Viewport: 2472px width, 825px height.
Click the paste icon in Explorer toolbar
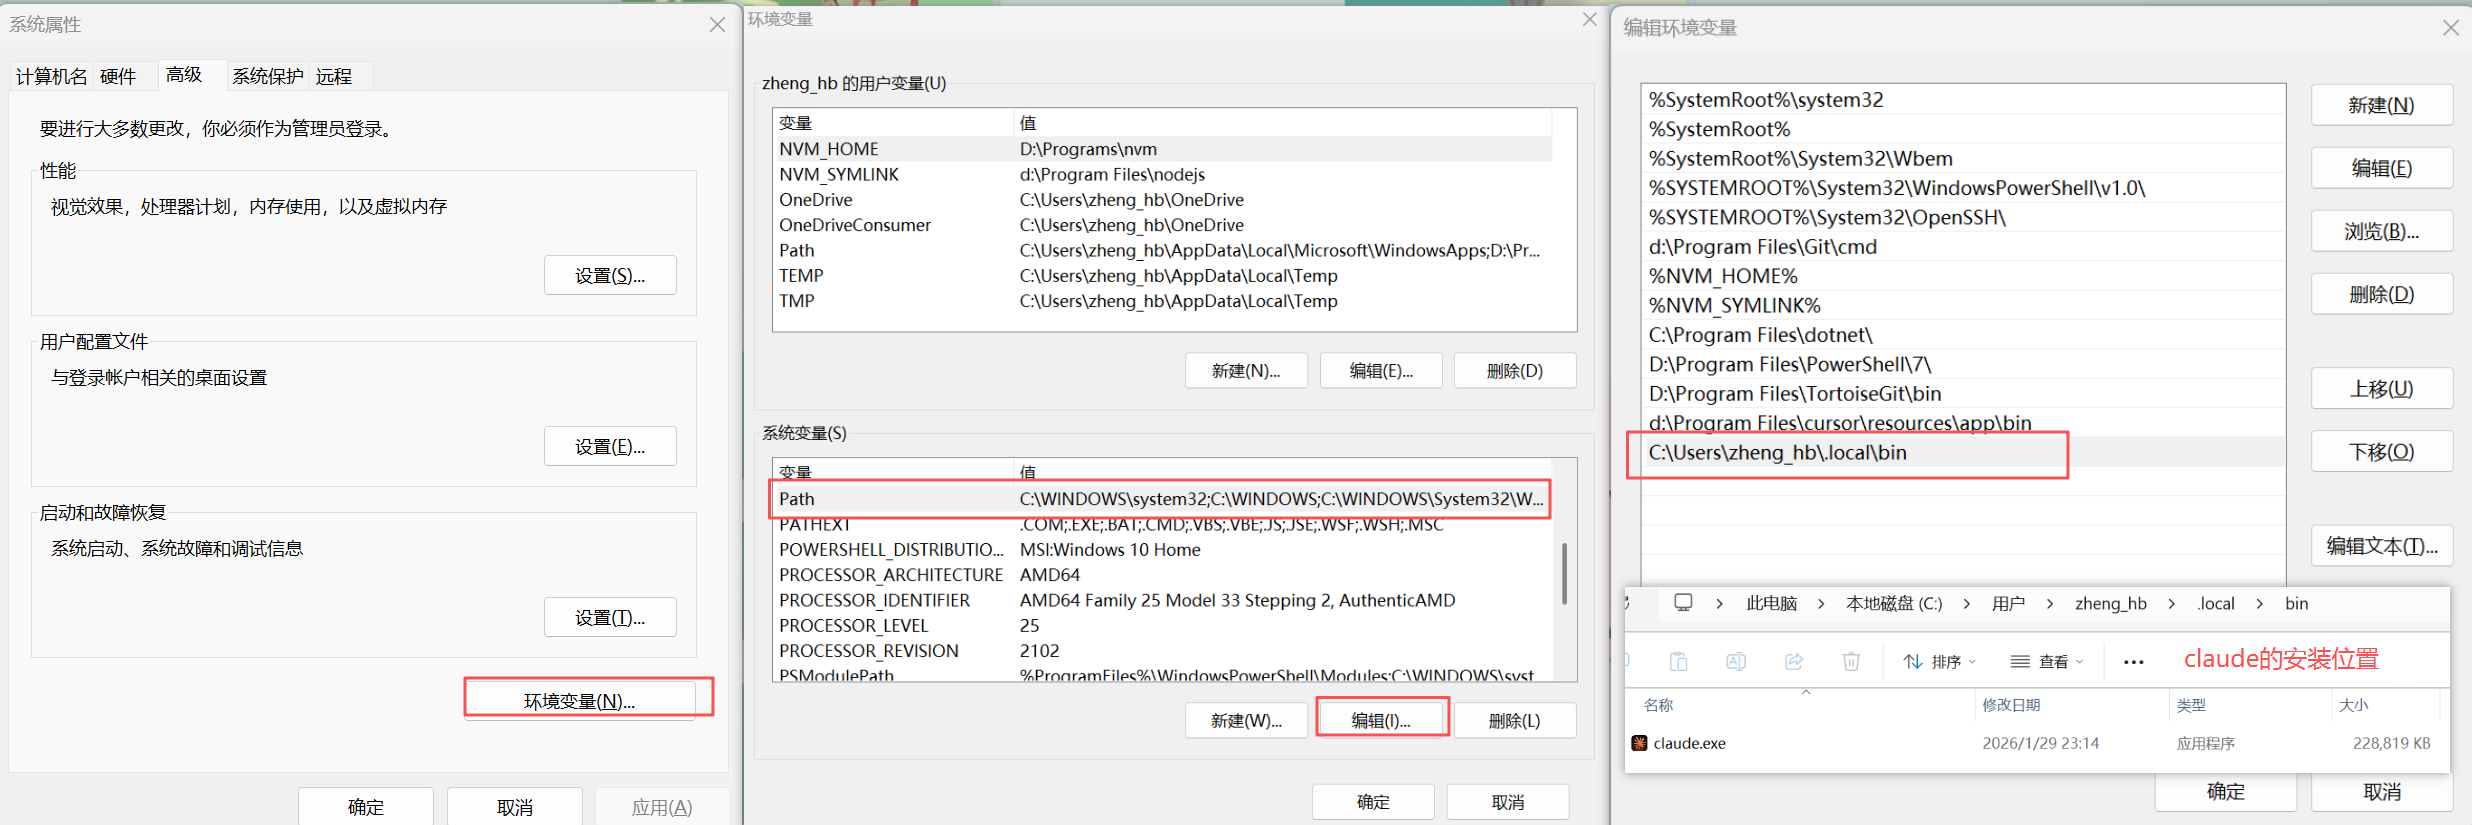point(1678,661)
